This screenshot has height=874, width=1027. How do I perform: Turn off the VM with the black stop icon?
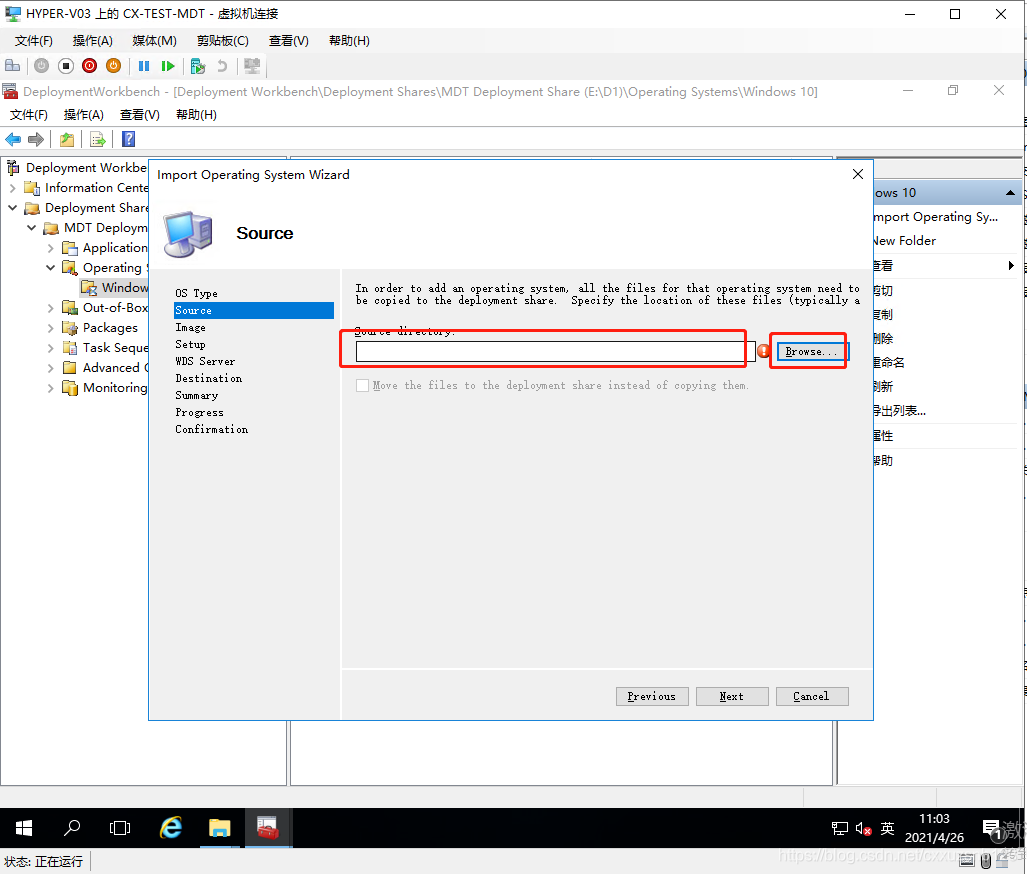65,66
